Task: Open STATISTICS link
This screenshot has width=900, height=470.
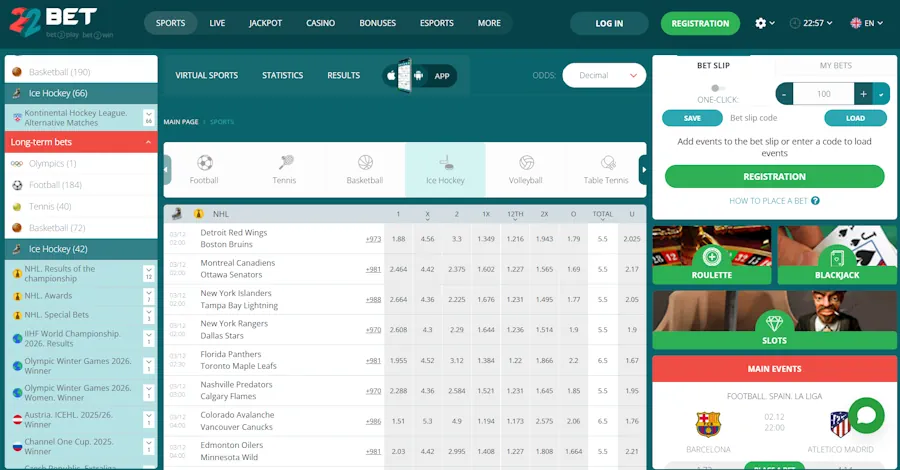Action: (x=282, y=76)
